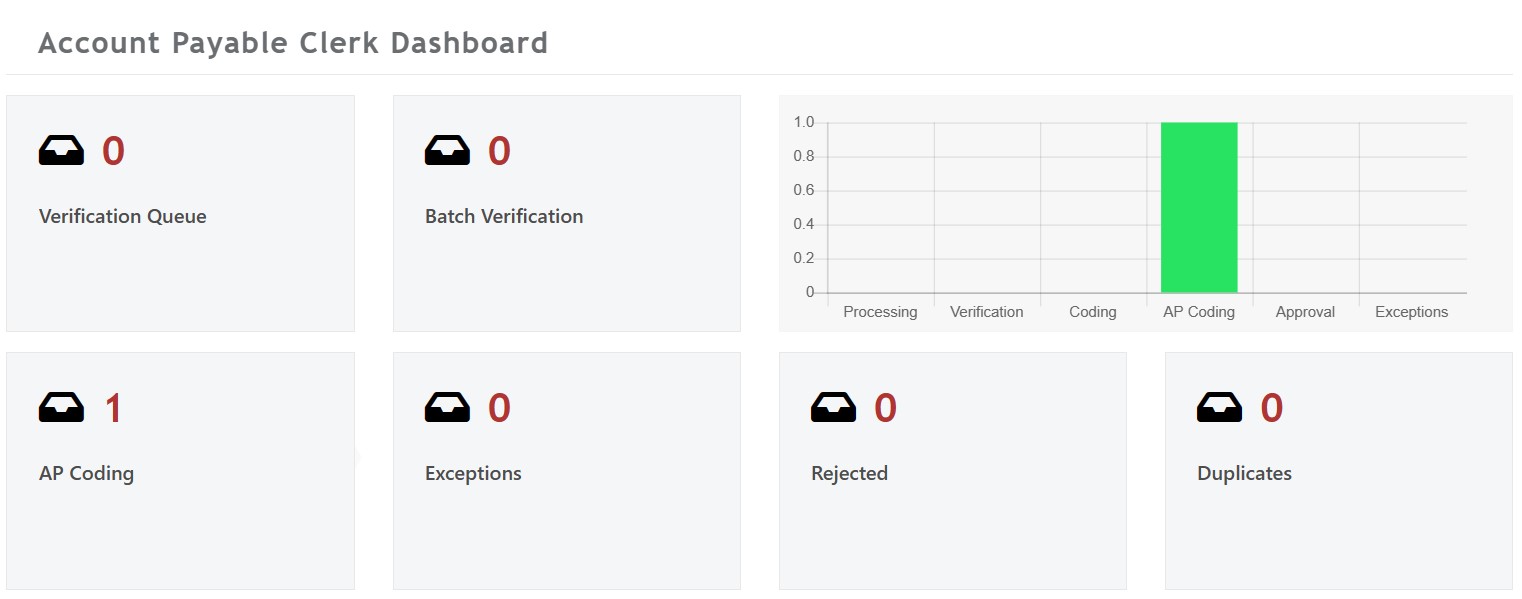Click the dashboard title heading

point(293,42)
